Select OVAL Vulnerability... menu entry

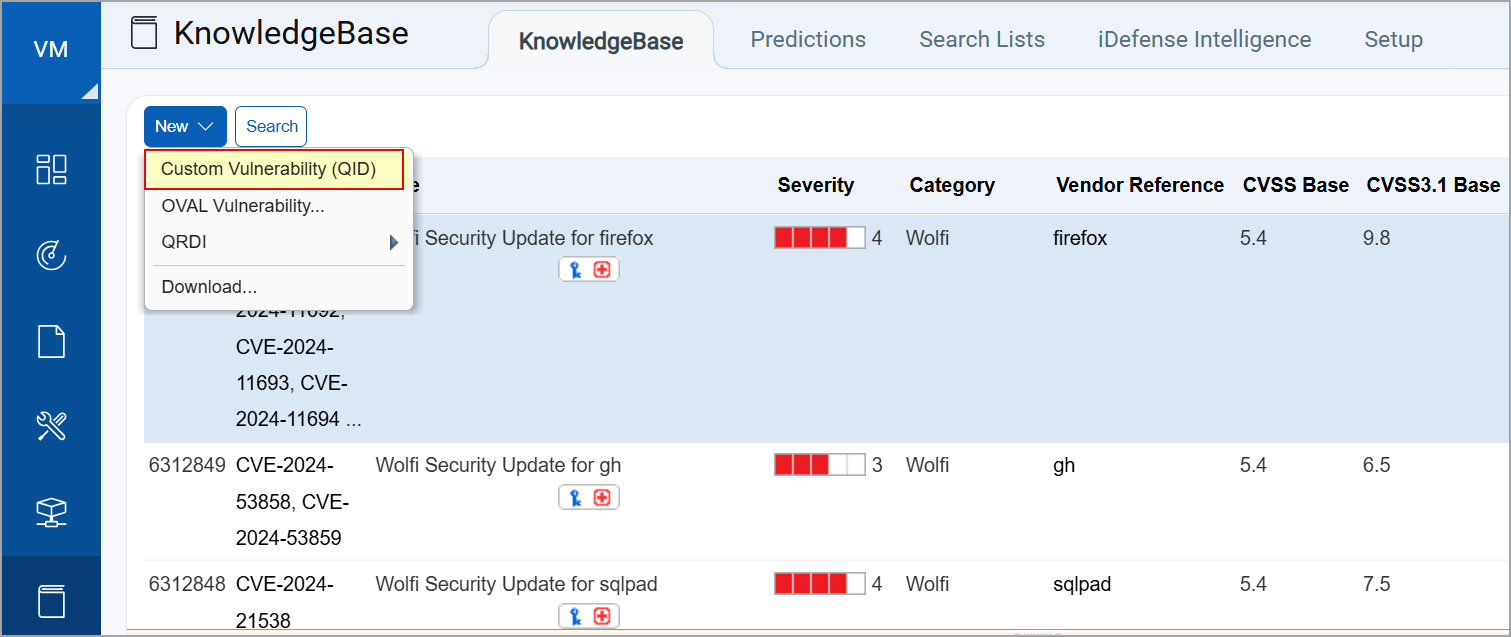[x=243, y=206]
